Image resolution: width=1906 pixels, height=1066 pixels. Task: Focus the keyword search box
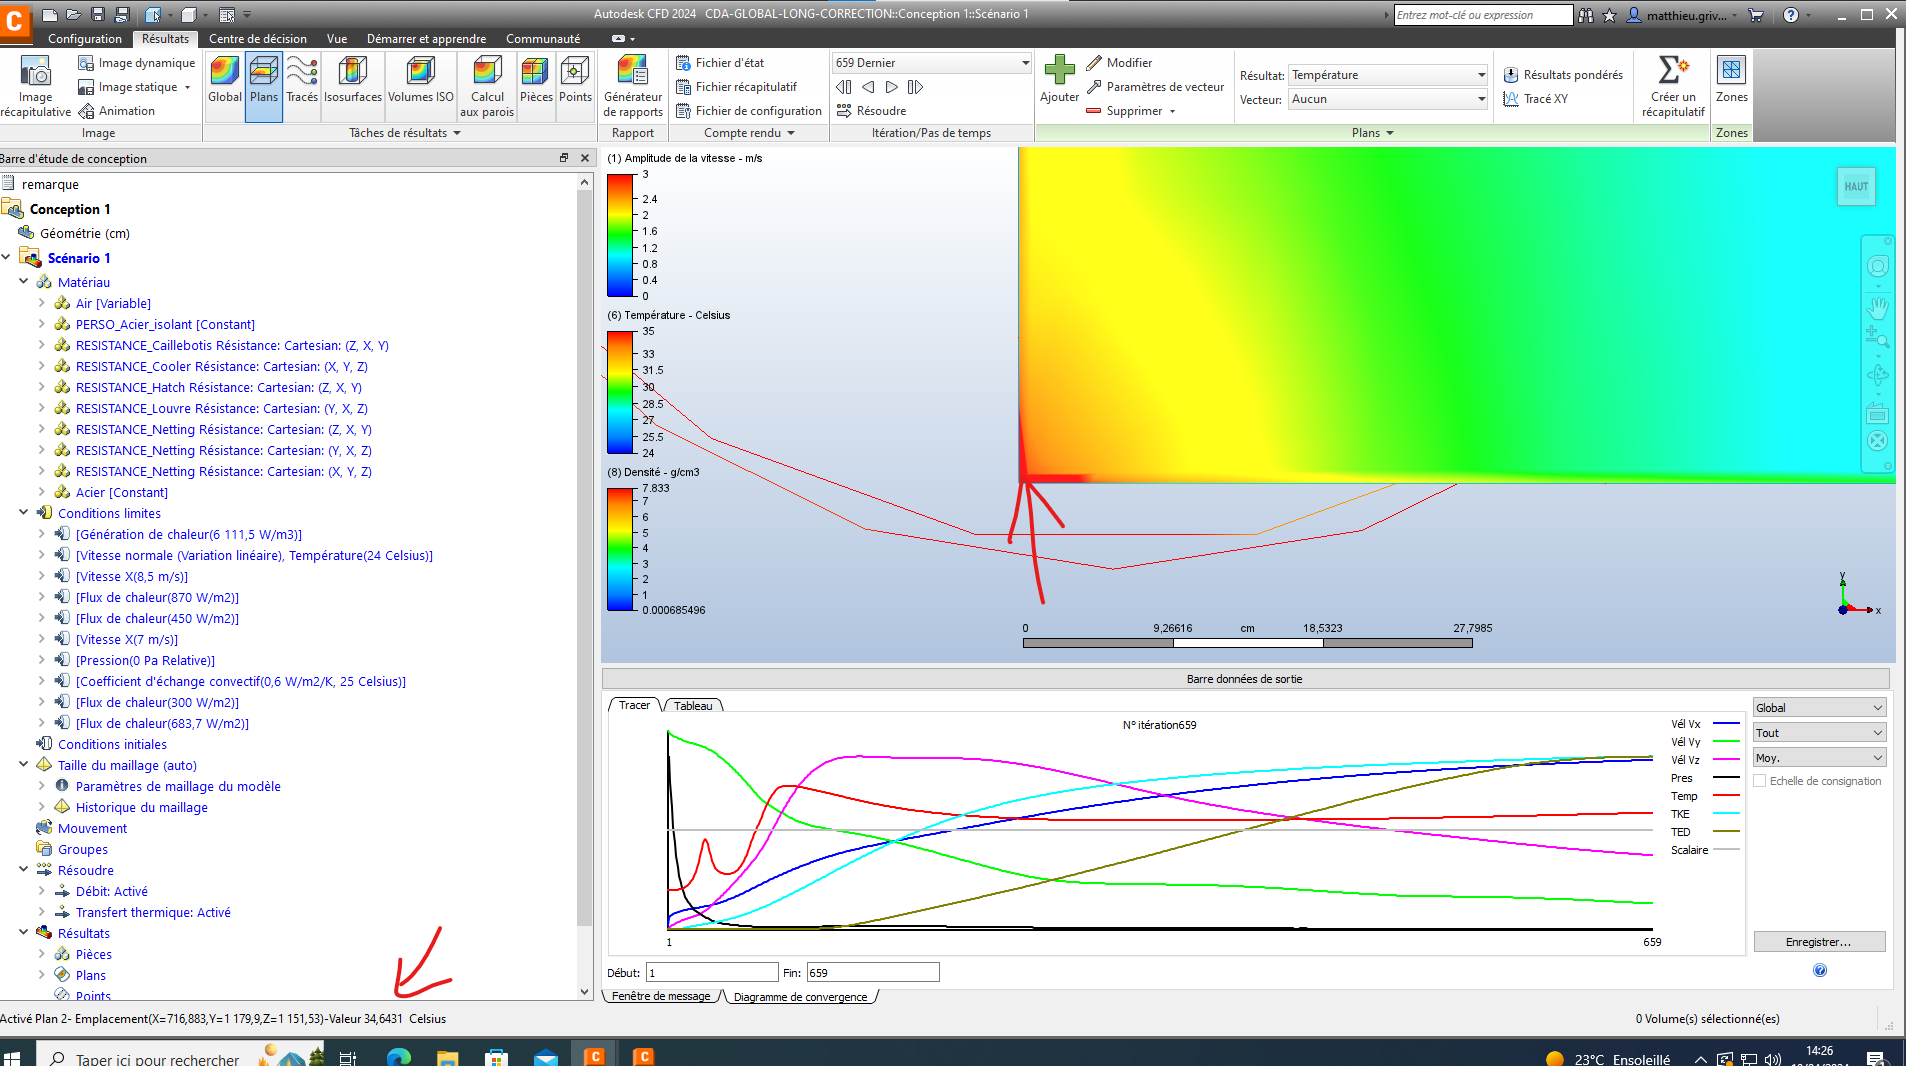[1483, 15]
